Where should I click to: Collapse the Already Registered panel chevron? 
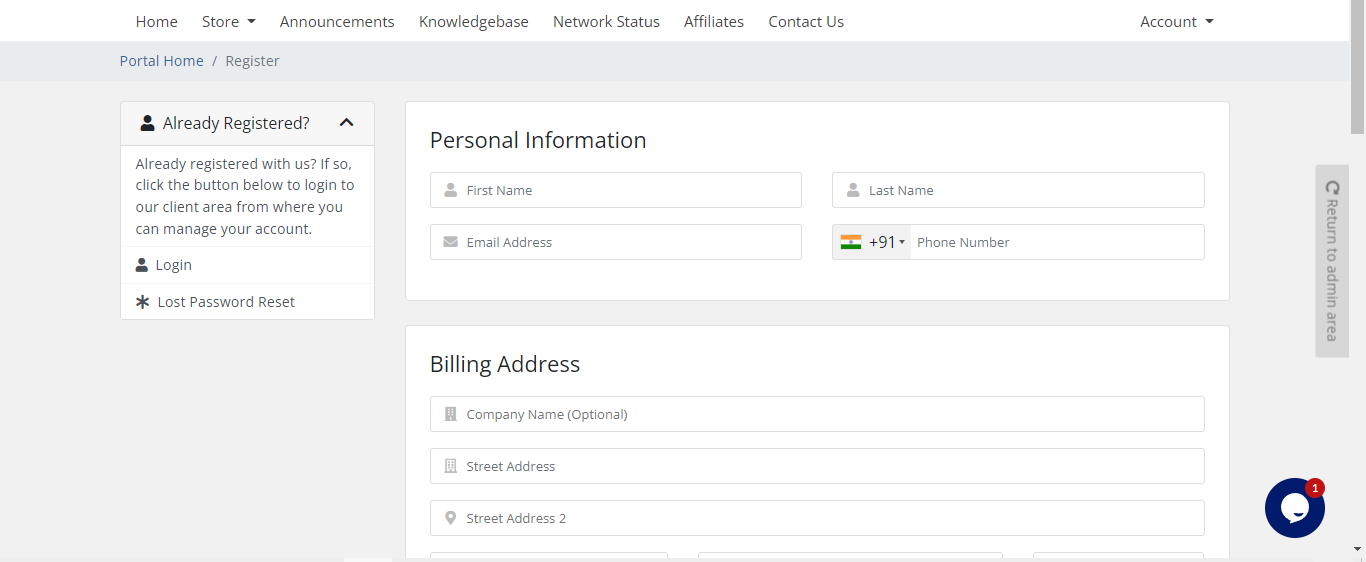point(346,123)
